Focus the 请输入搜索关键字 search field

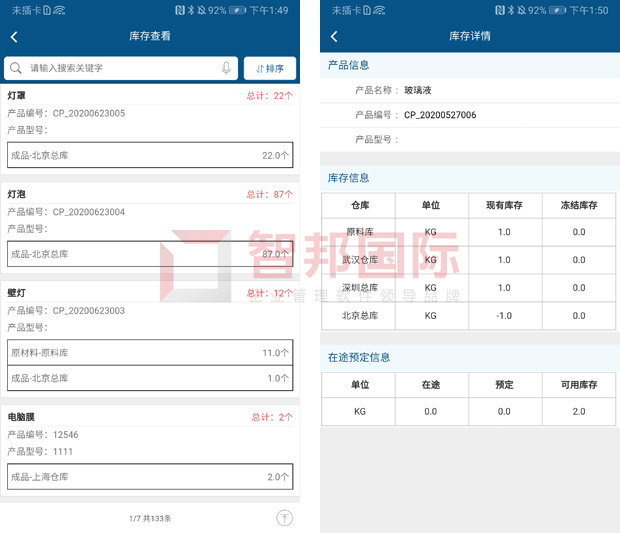(x=121, y=68)
